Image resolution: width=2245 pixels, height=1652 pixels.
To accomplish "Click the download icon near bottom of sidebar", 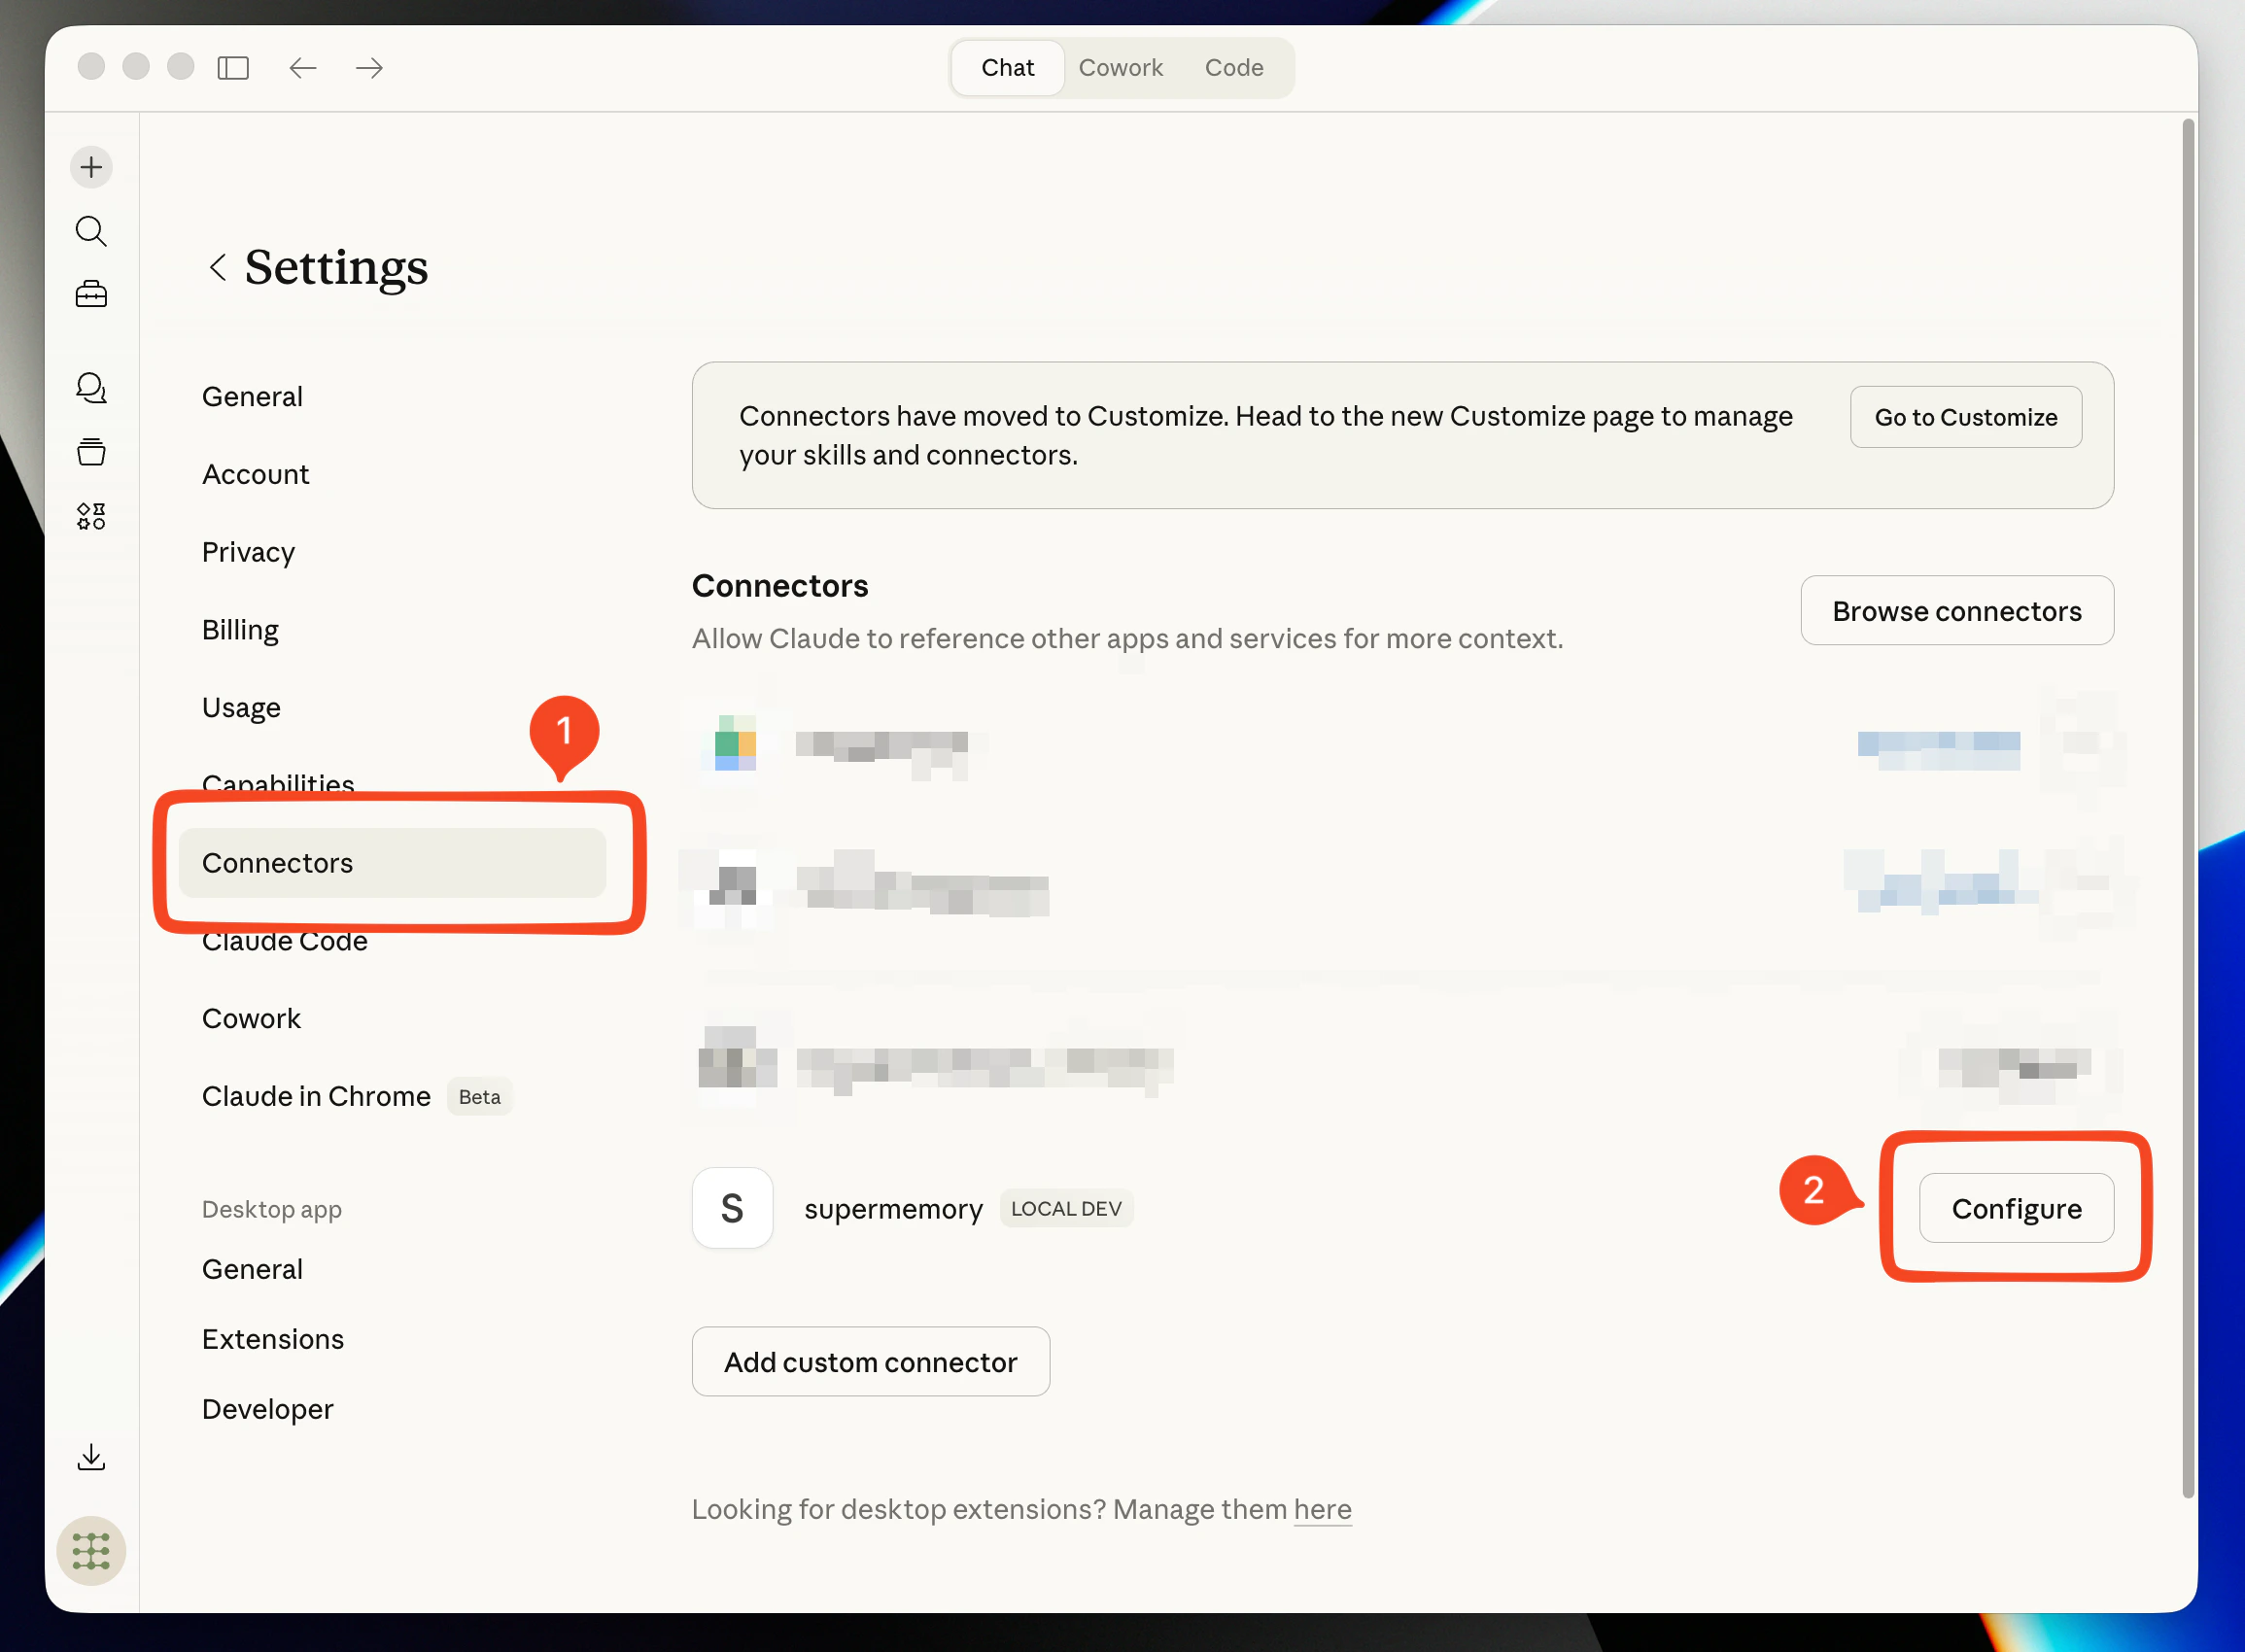I will (91, 1456).
